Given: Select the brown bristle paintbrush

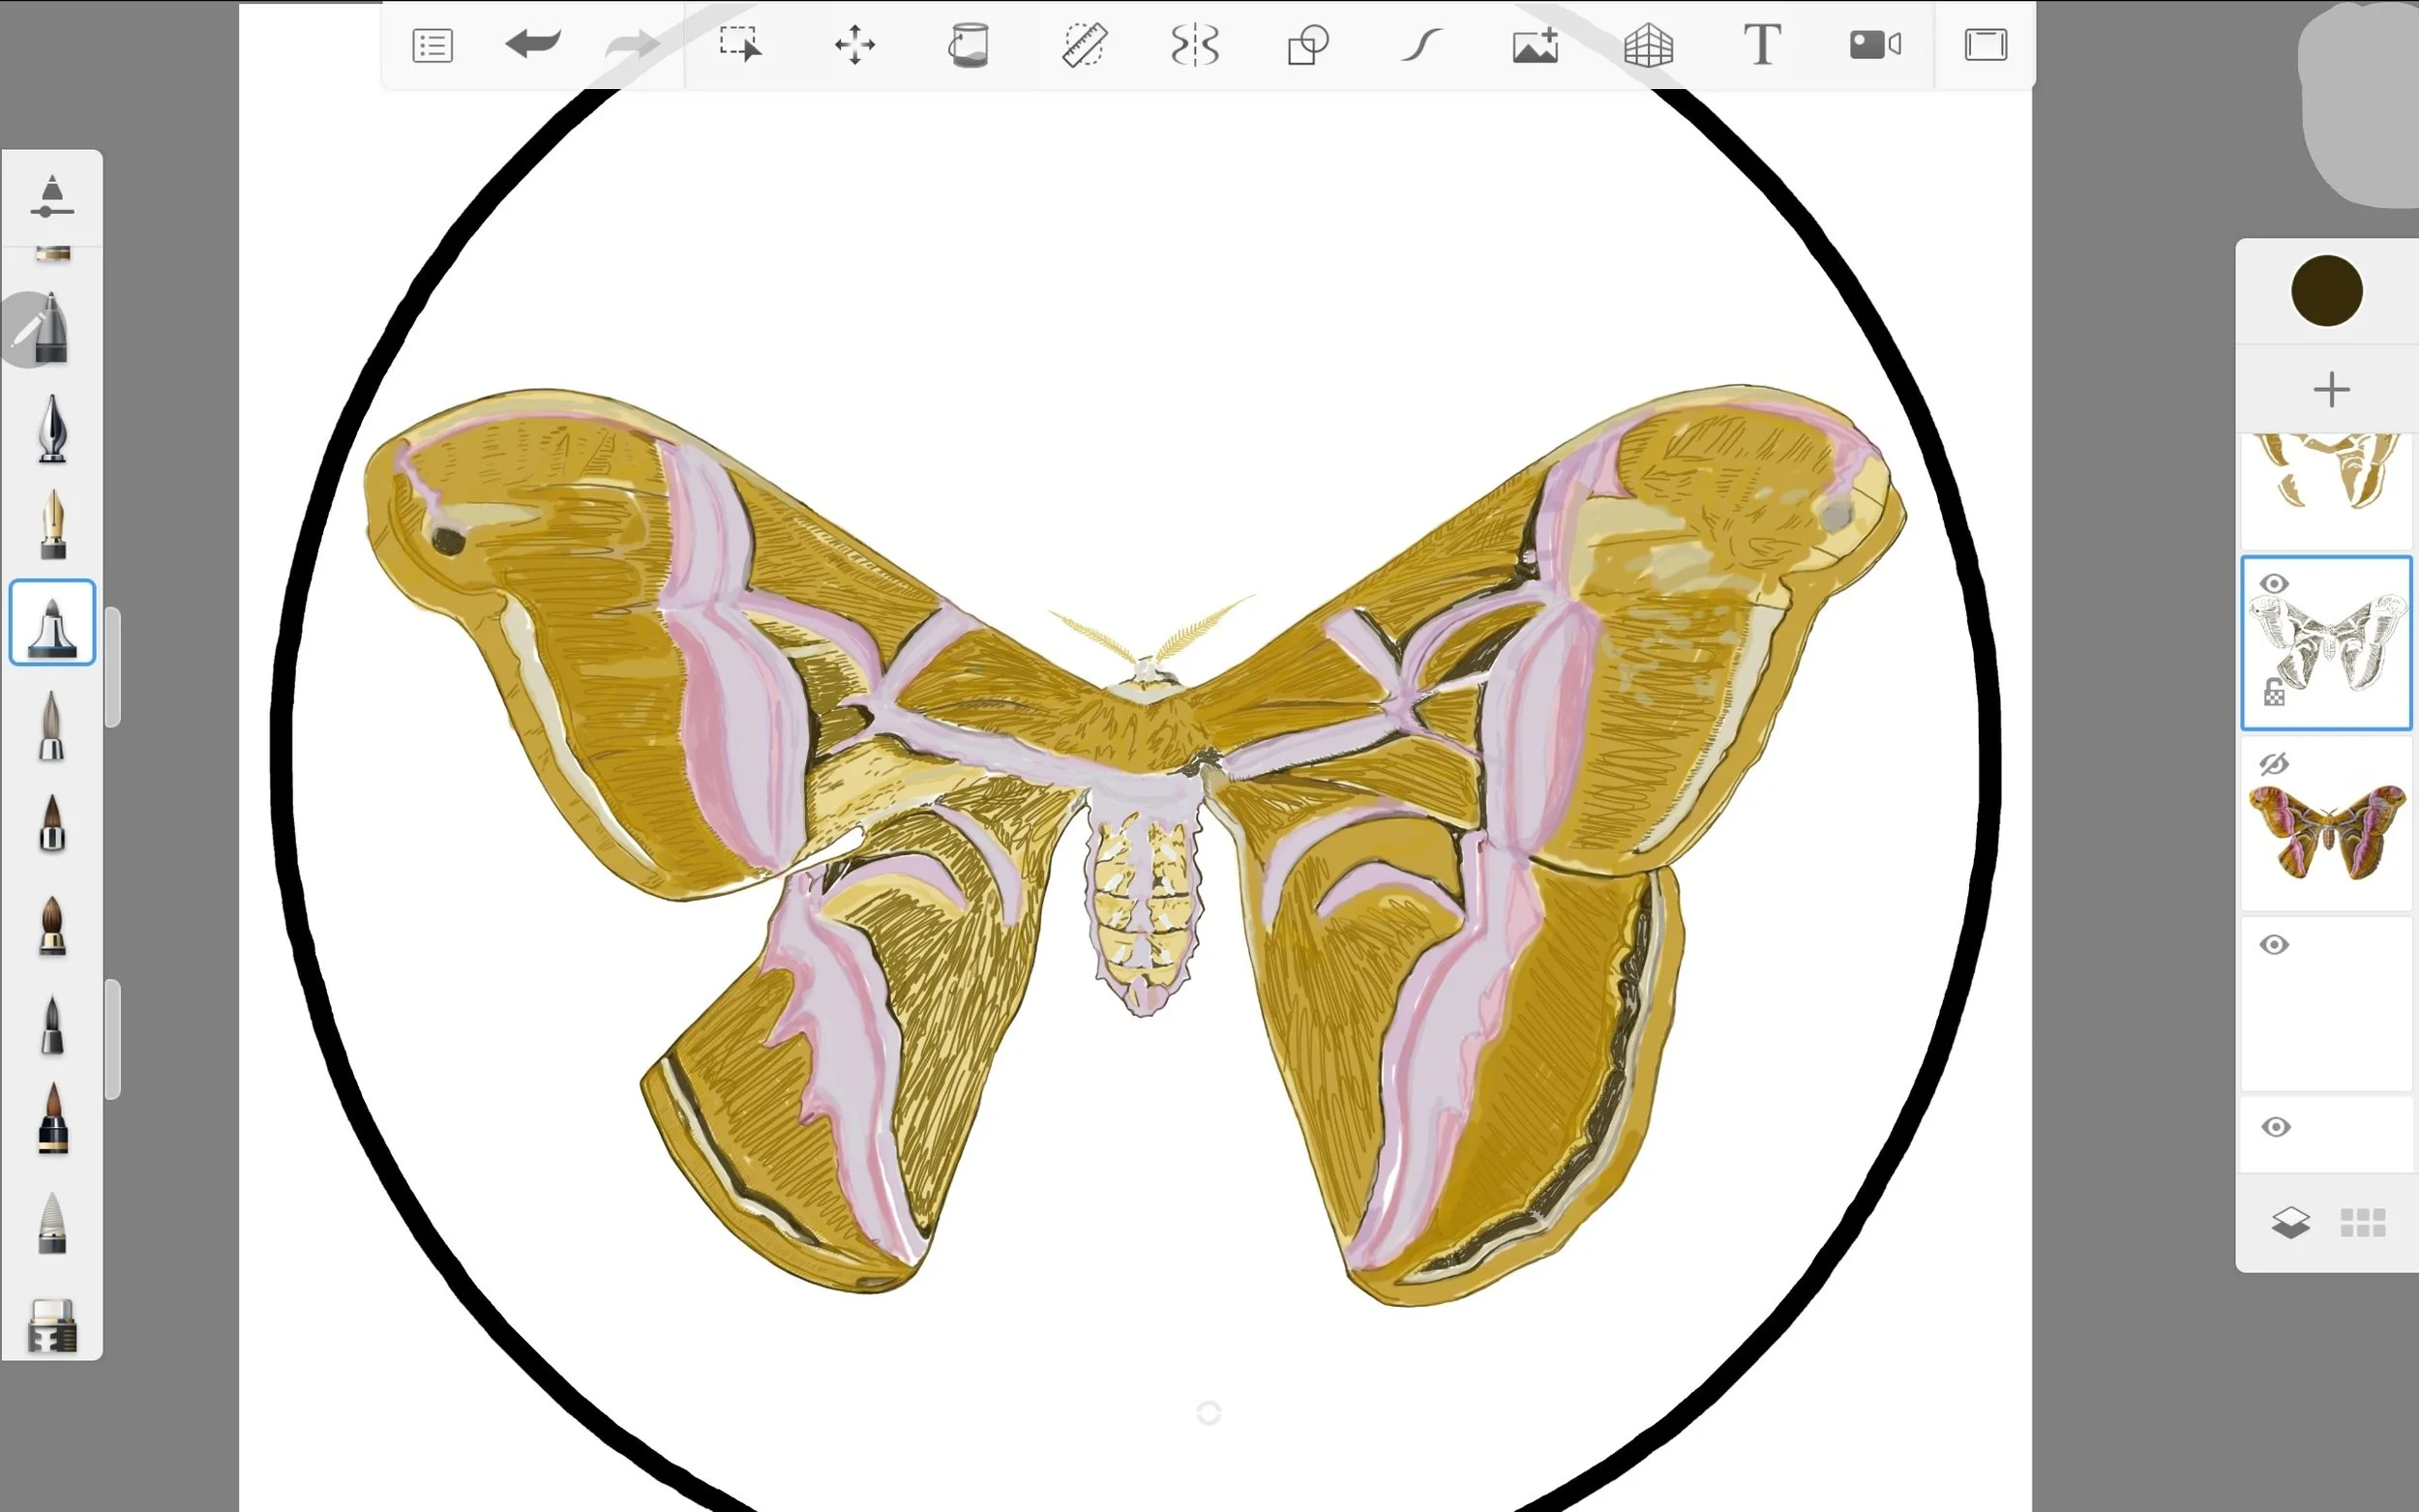Looking at the screenshot, I should coord(52,926).
